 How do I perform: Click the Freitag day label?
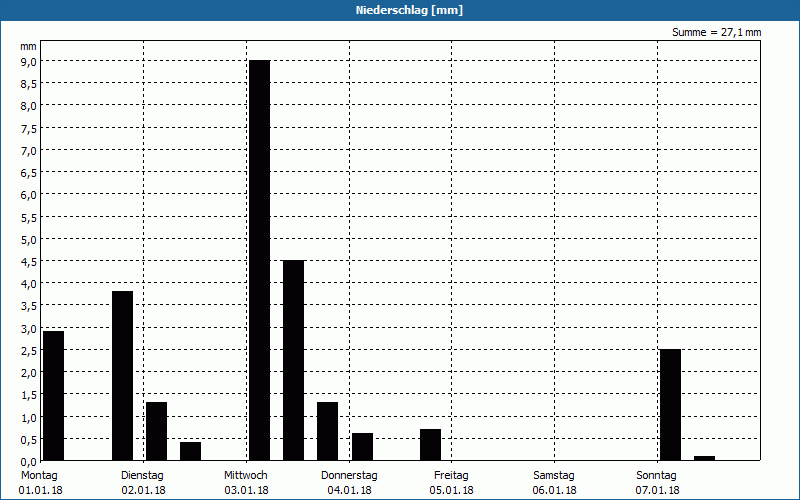(x=451, y=476)
